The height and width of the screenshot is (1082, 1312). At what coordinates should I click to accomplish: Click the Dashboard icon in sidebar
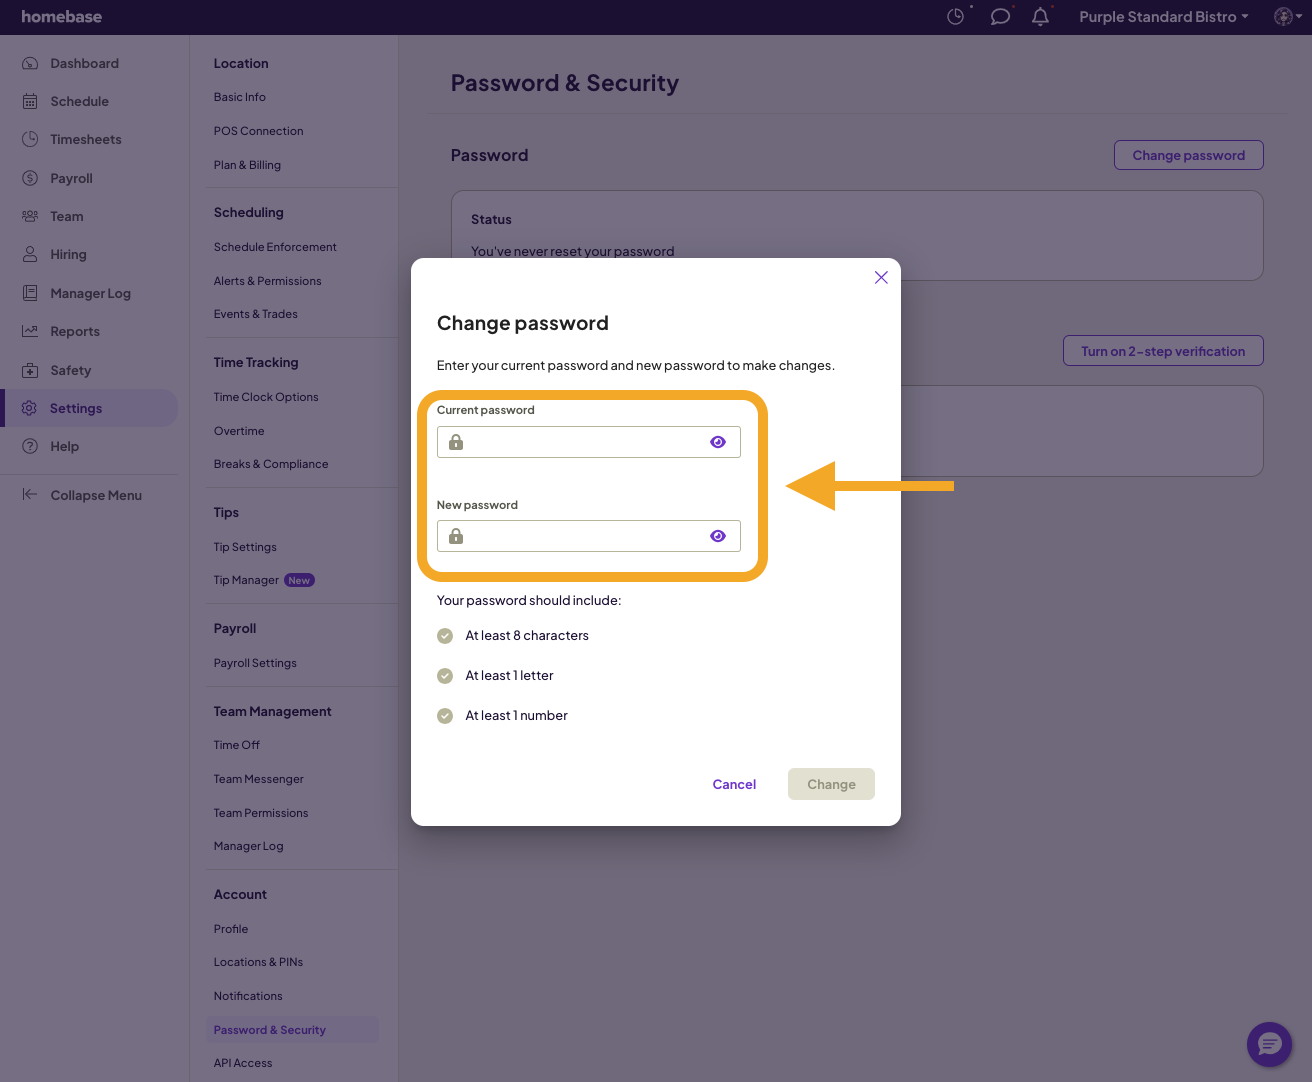pos(30,63)
